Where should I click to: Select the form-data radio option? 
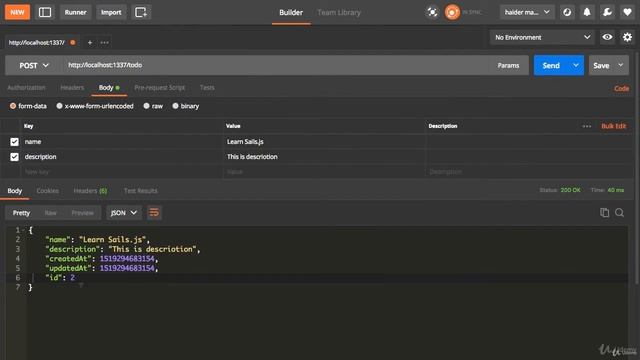13,106
